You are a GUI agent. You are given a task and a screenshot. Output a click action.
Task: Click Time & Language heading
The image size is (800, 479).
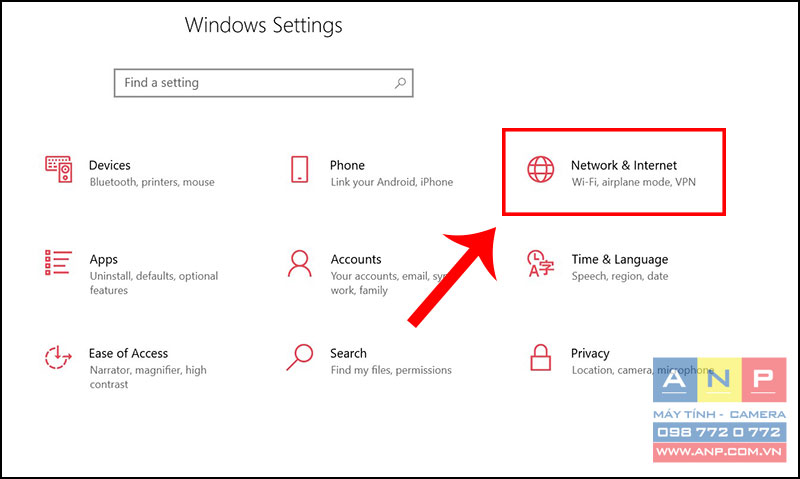click(x=619, y=260)
